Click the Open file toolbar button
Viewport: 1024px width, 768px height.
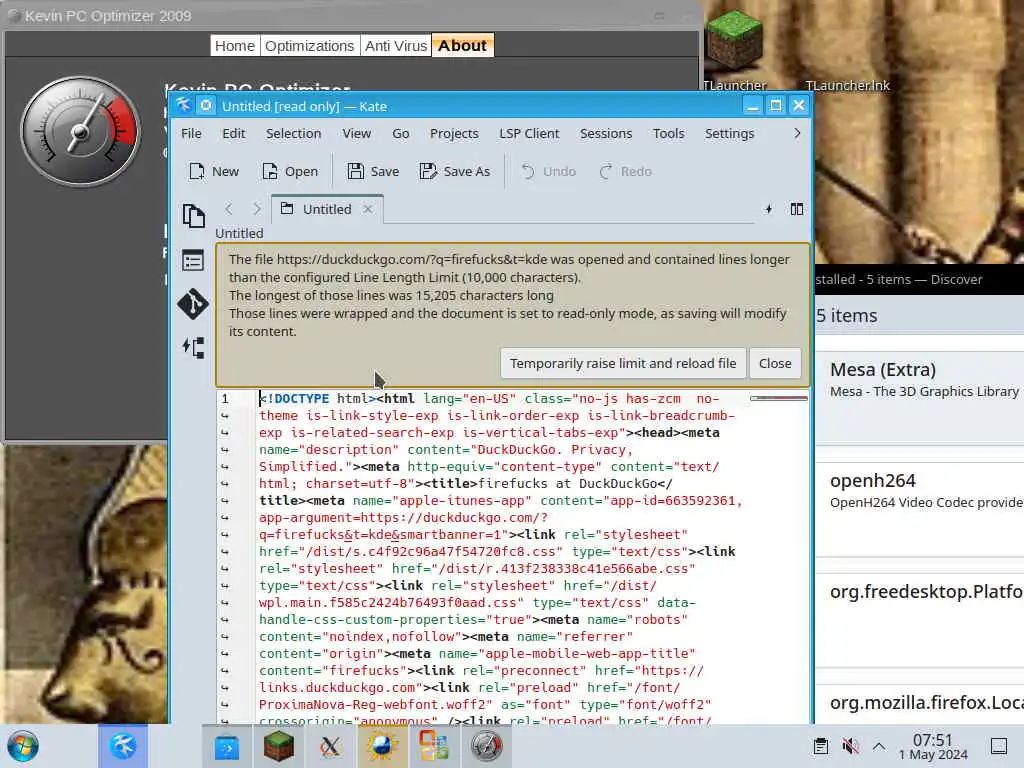point(290,171)
